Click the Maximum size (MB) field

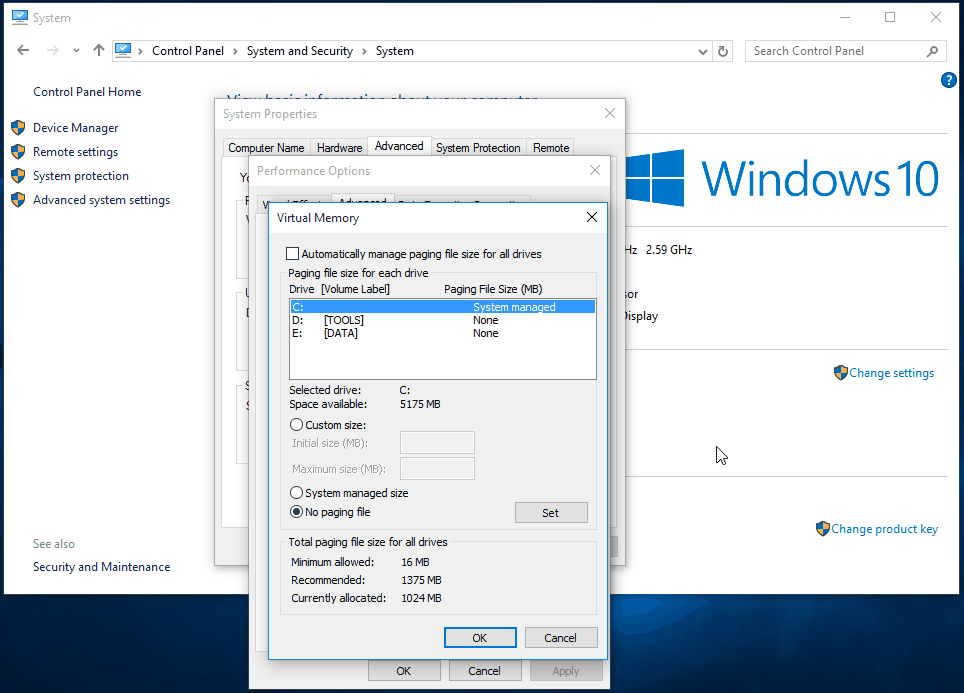pyautogui.click(x=437, y=469)
